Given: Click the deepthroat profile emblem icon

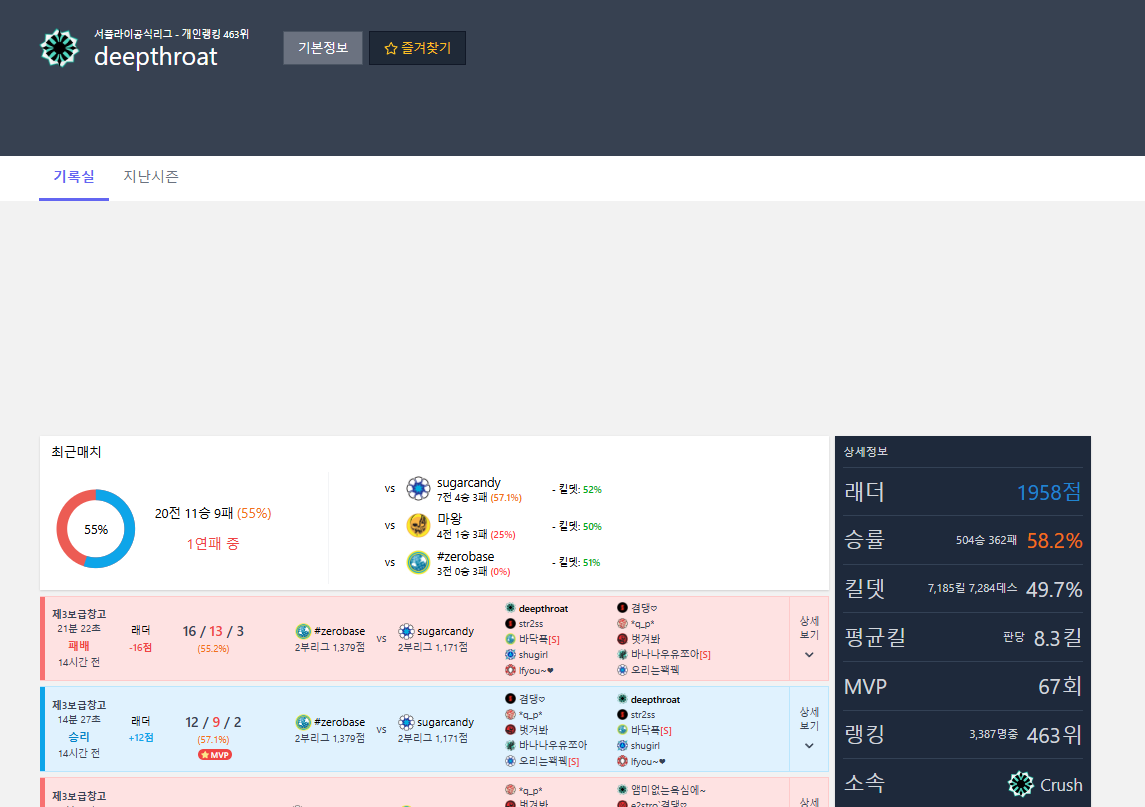Looking at the screenshot, I should [x=59, y=48].
